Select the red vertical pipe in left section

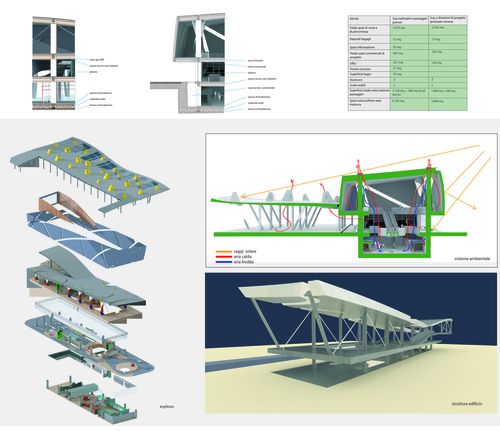pos(43,93)
